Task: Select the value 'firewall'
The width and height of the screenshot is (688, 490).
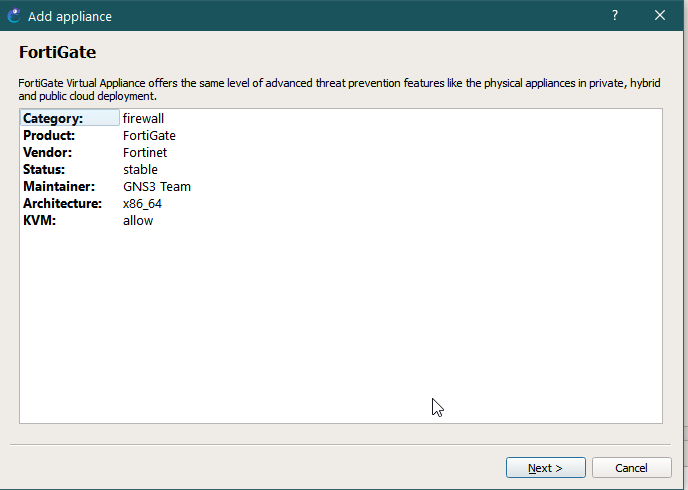Action: click(143, 118)
